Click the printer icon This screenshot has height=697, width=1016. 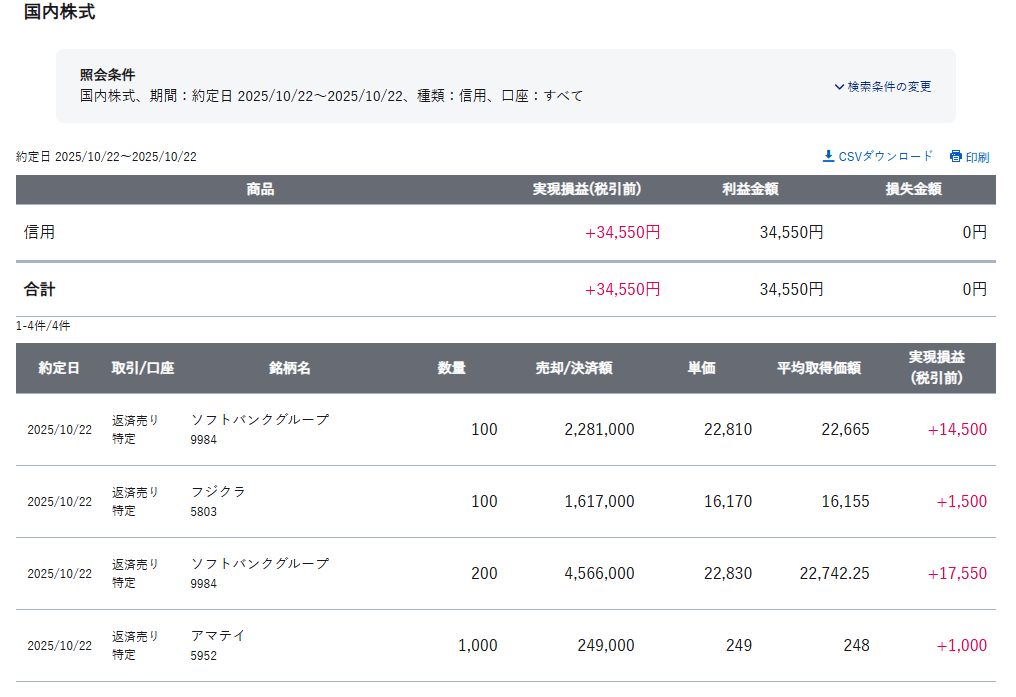coord(955,156)
